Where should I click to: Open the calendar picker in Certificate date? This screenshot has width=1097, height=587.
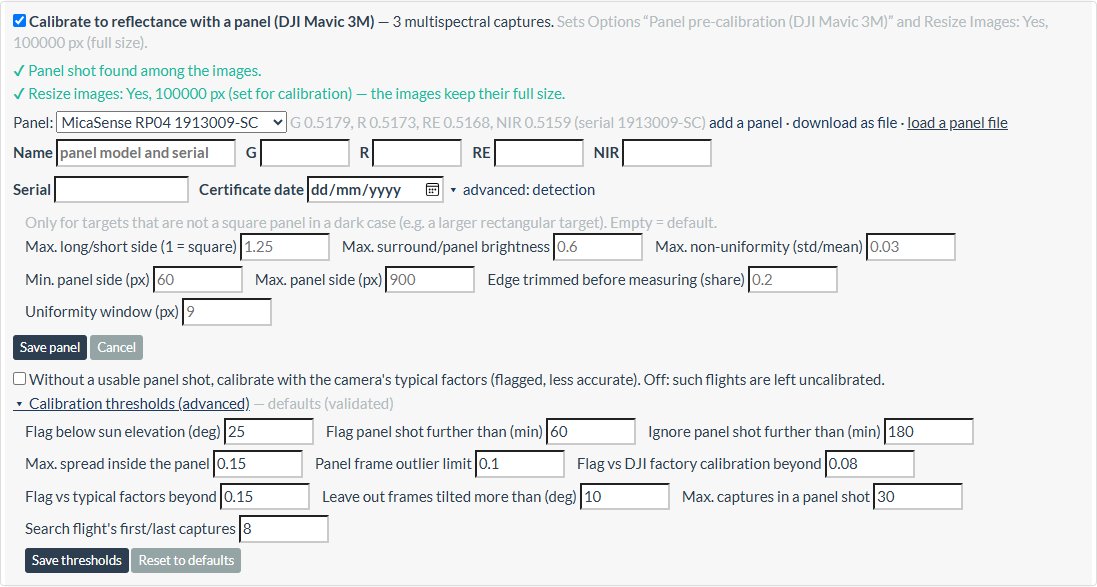[432, 190]
